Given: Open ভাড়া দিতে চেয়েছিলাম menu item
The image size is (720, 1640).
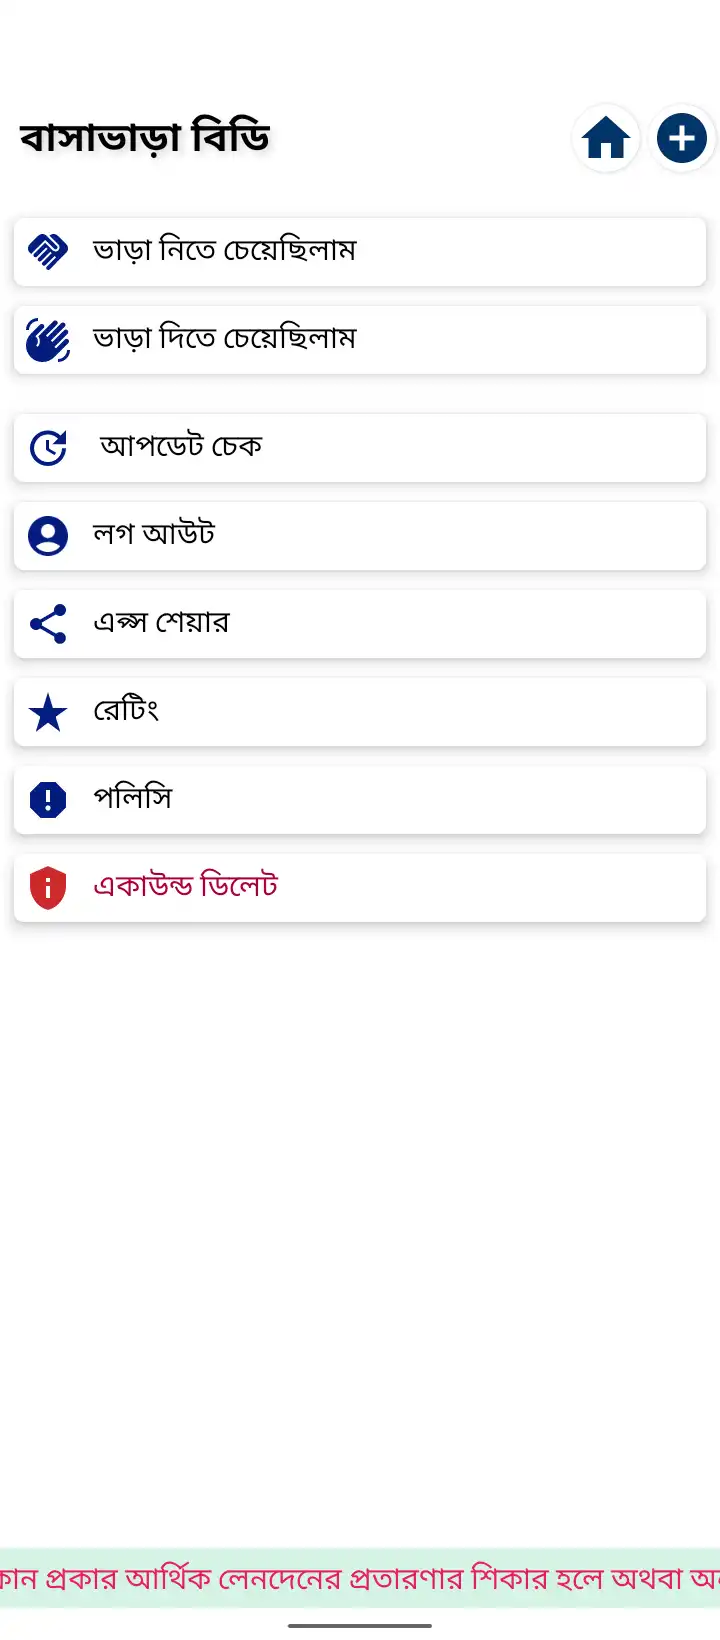Looking at the screenshot, I should pos(225,339).
